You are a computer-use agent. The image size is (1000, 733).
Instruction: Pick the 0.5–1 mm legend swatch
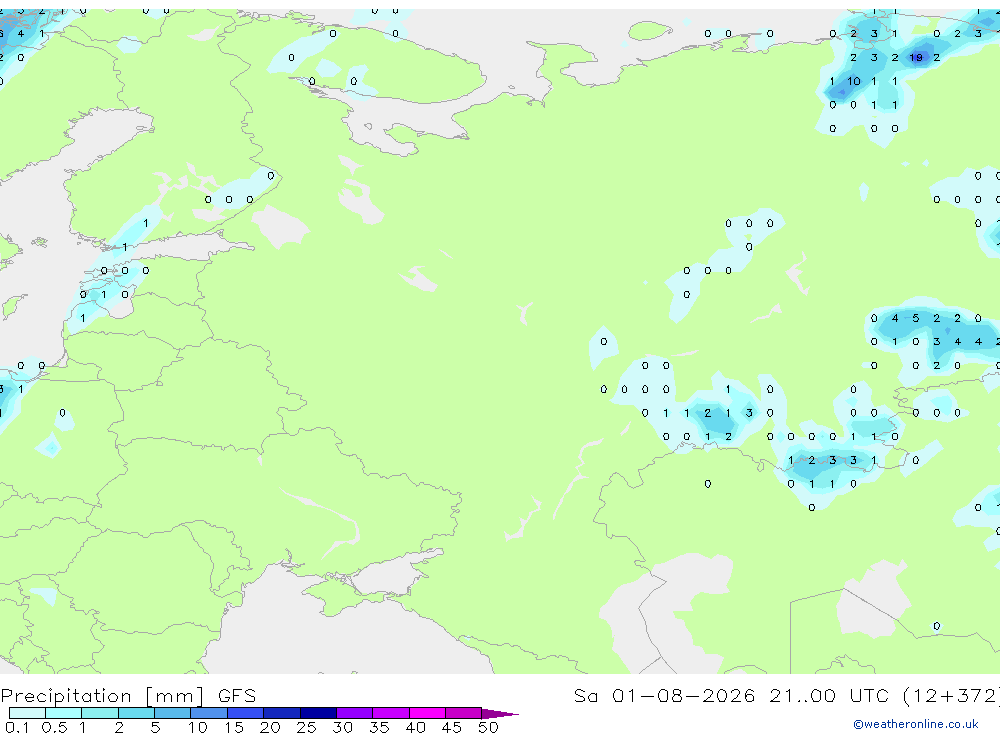[64, 713]
